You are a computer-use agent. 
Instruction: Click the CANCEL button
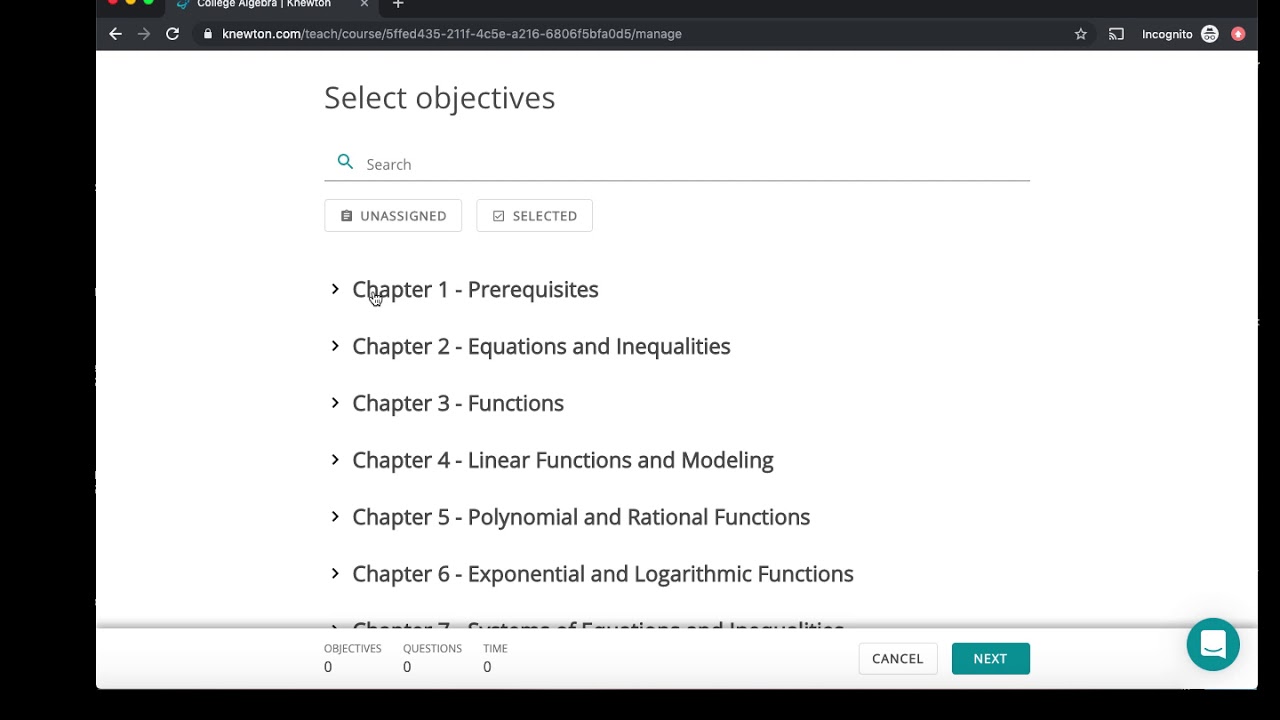click(x=897, y=658)
